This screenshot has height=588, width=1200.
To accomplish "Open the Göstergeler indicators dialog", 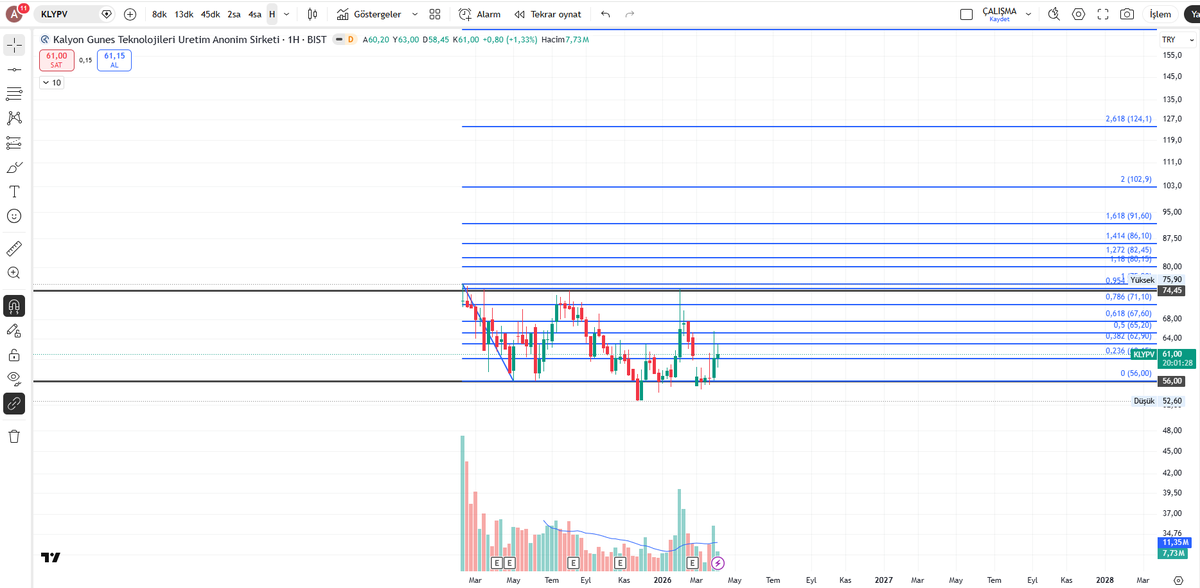I will coord(369,14).
